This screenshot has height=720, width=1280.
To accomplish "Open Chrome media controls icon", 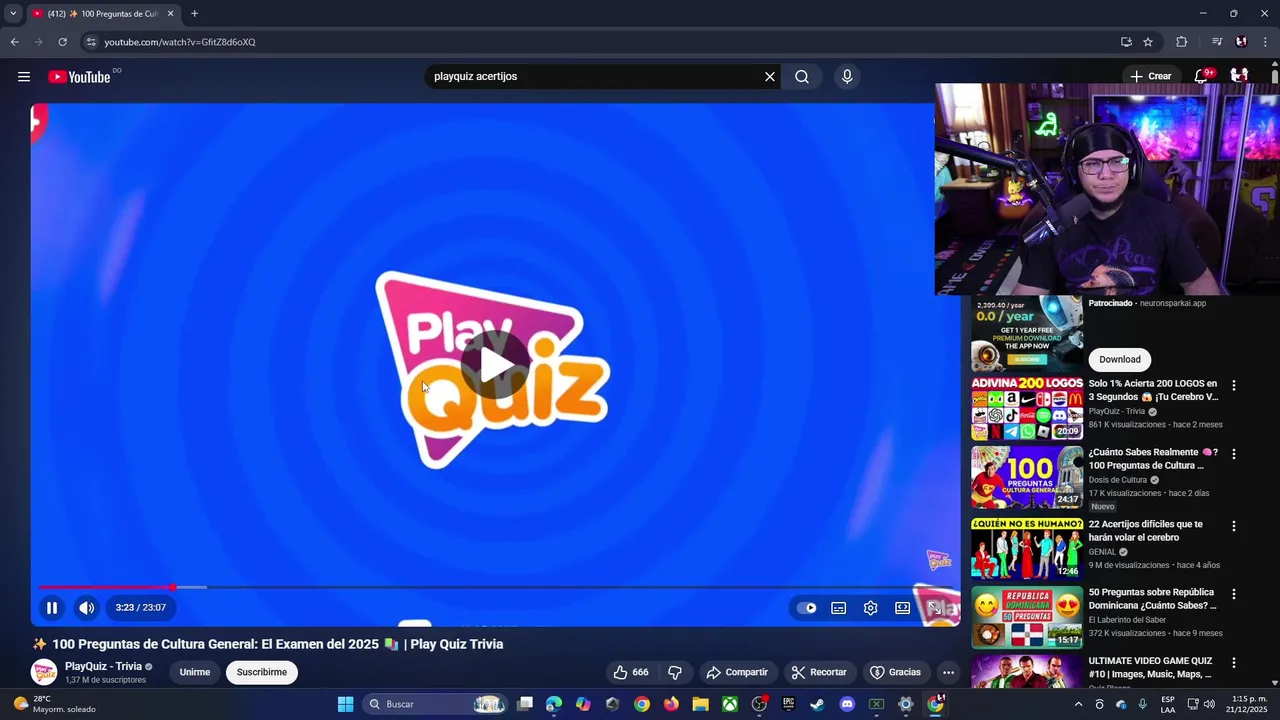I will (x=1217, y=42).
